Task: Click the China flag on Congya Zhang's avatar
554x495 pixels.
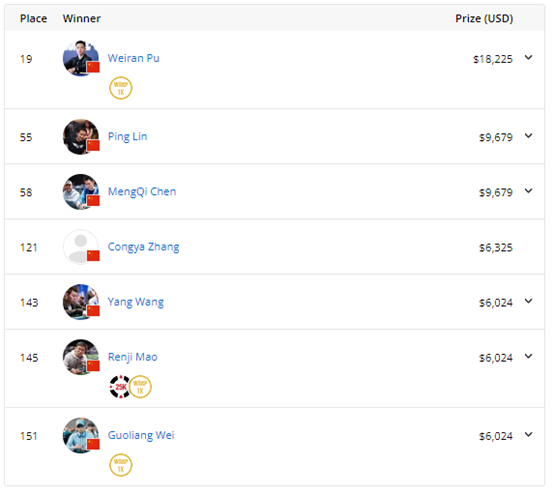Action: (93, 255)
